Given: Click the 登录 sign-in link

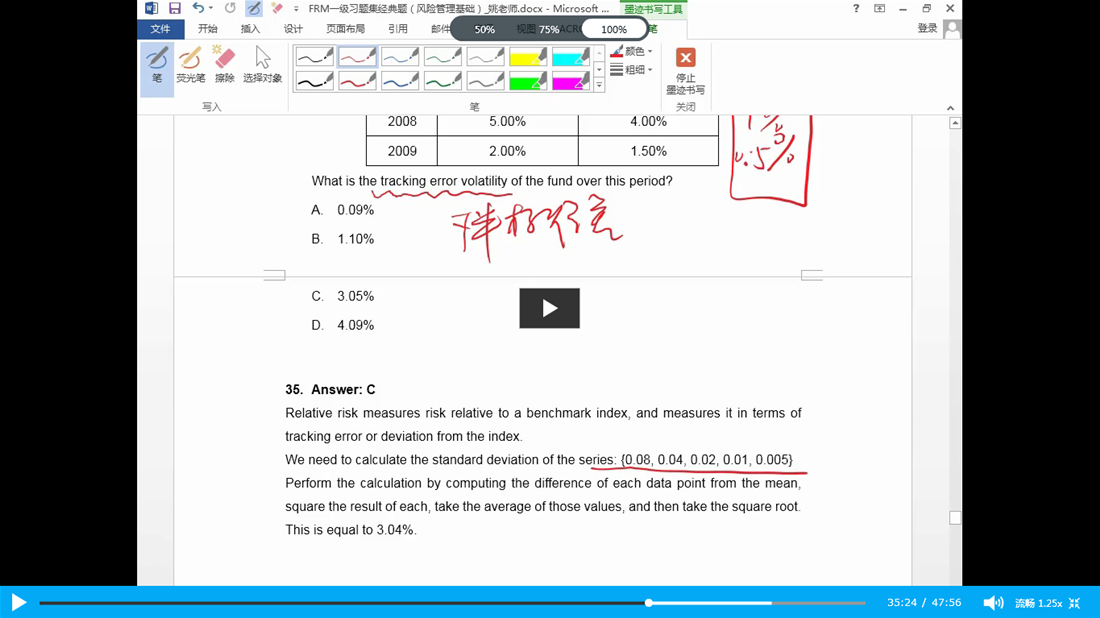Looking at the screenshot, I should [x=927, y=29].
